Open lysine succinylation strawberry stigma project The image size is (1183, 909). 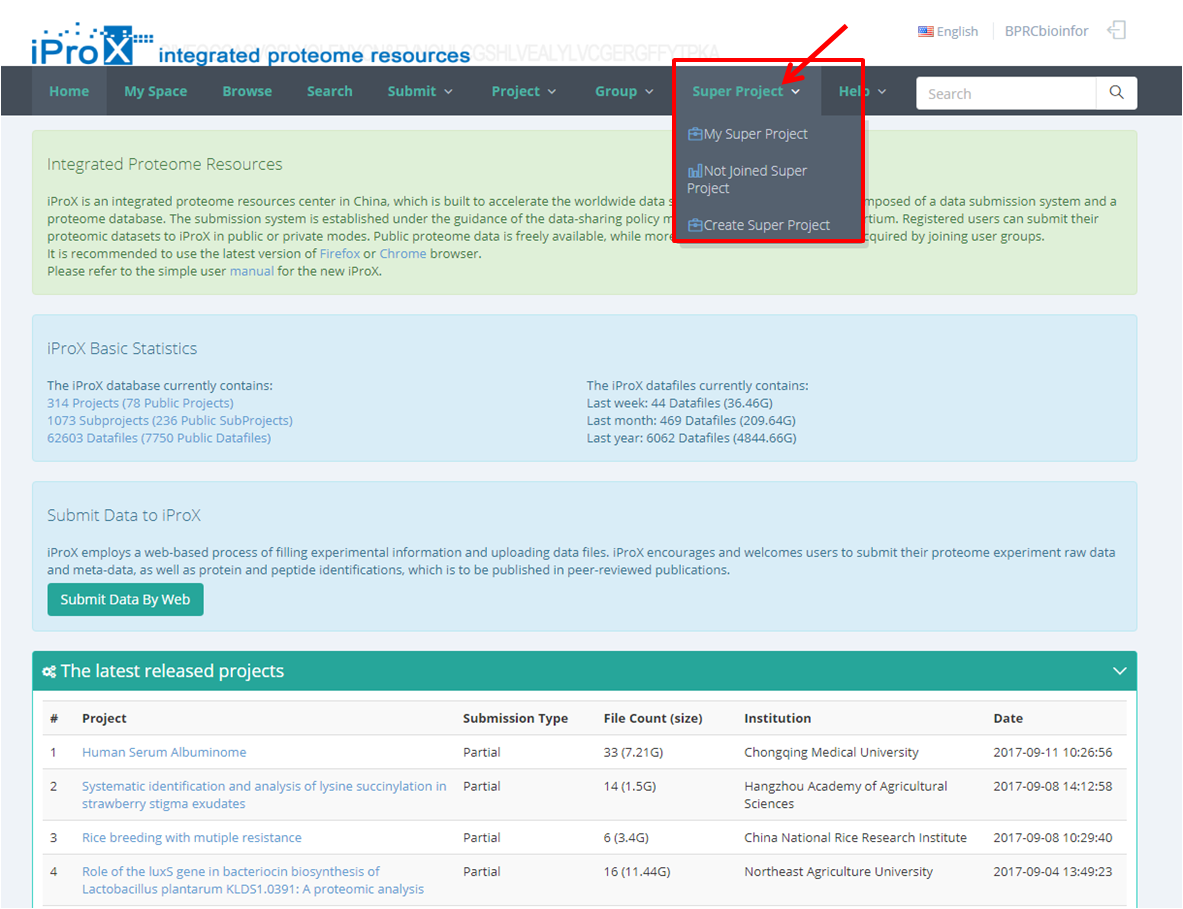pyautogui.click(x=264, y=795)
